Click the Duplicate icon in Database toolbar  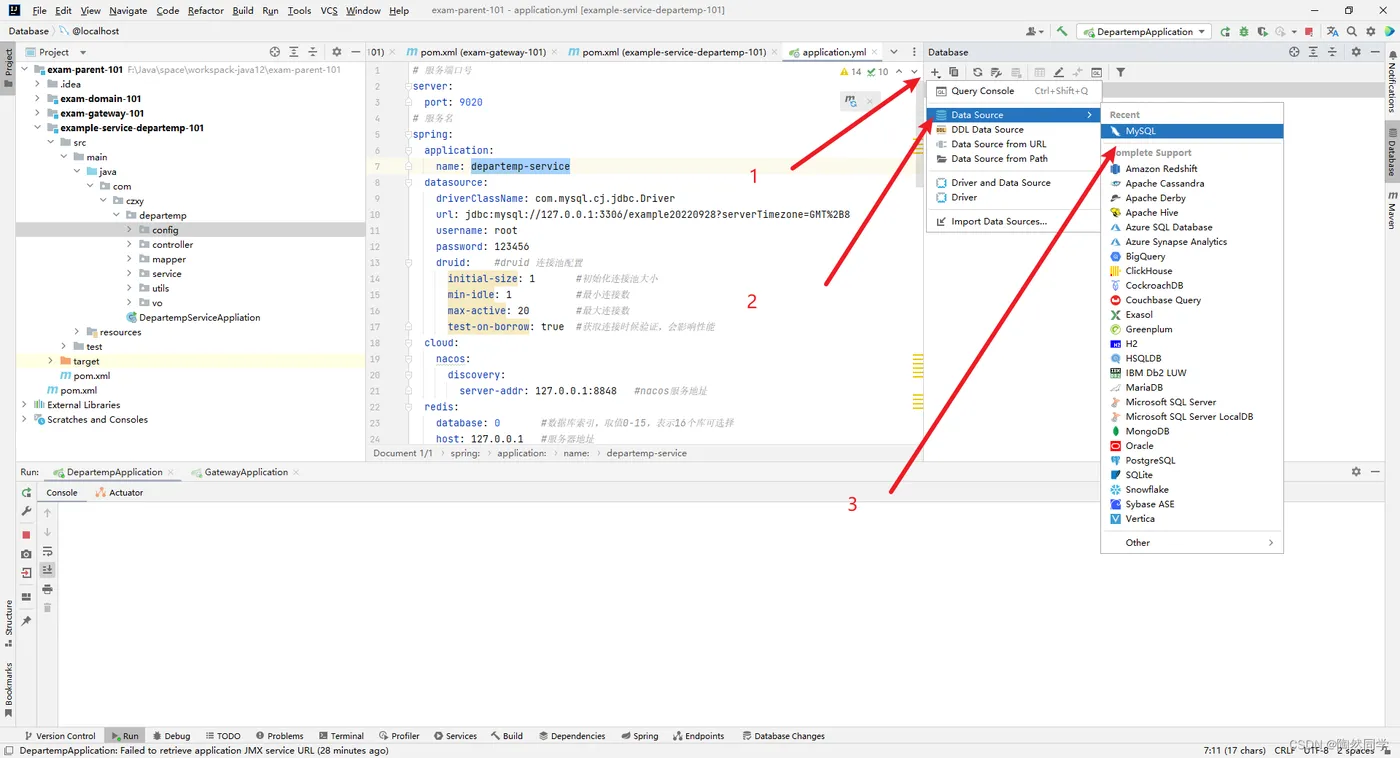point(954,72)
